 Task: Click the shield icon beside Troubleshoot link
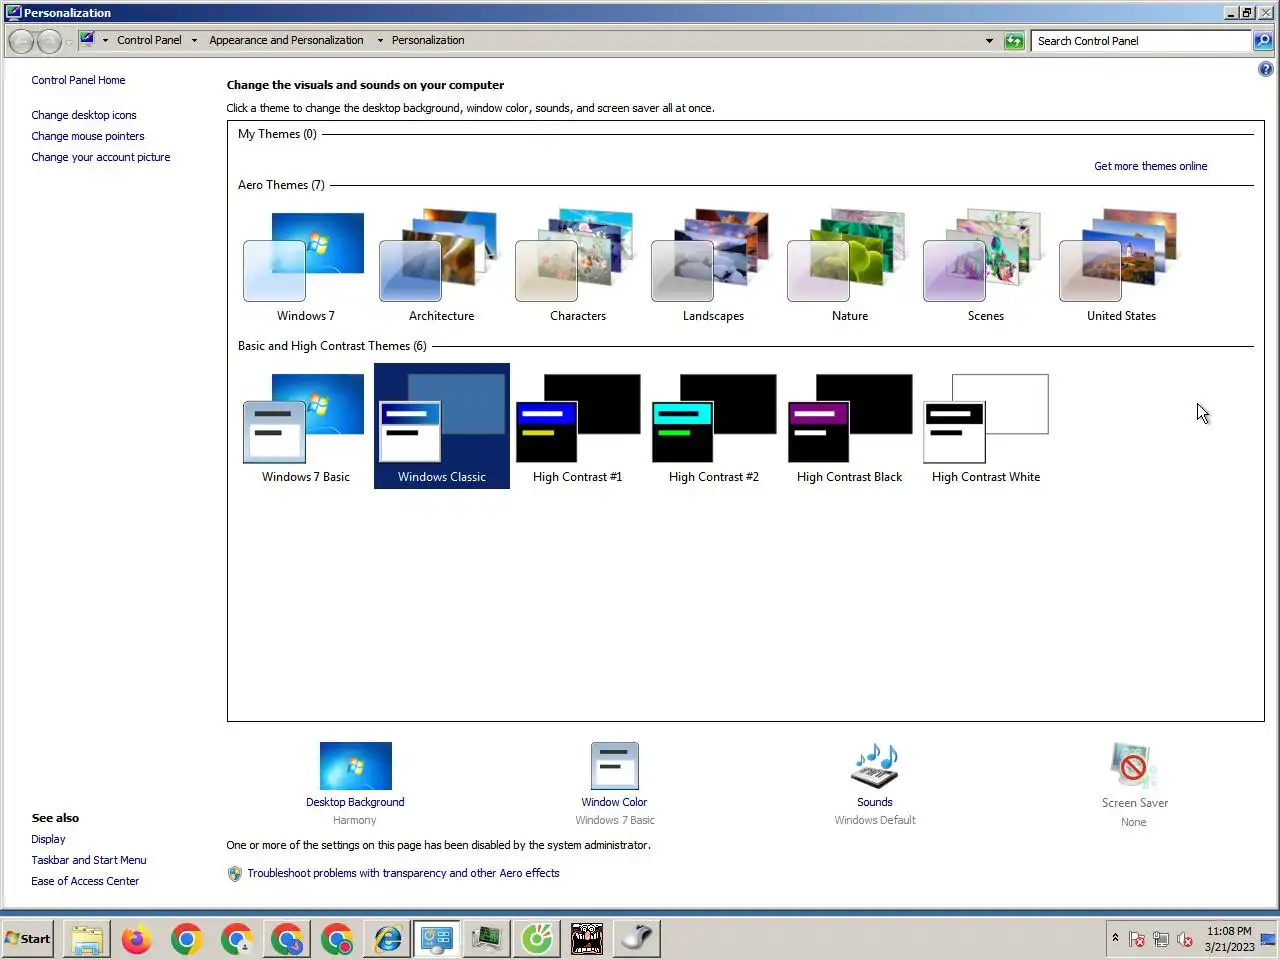click(235, 873)
